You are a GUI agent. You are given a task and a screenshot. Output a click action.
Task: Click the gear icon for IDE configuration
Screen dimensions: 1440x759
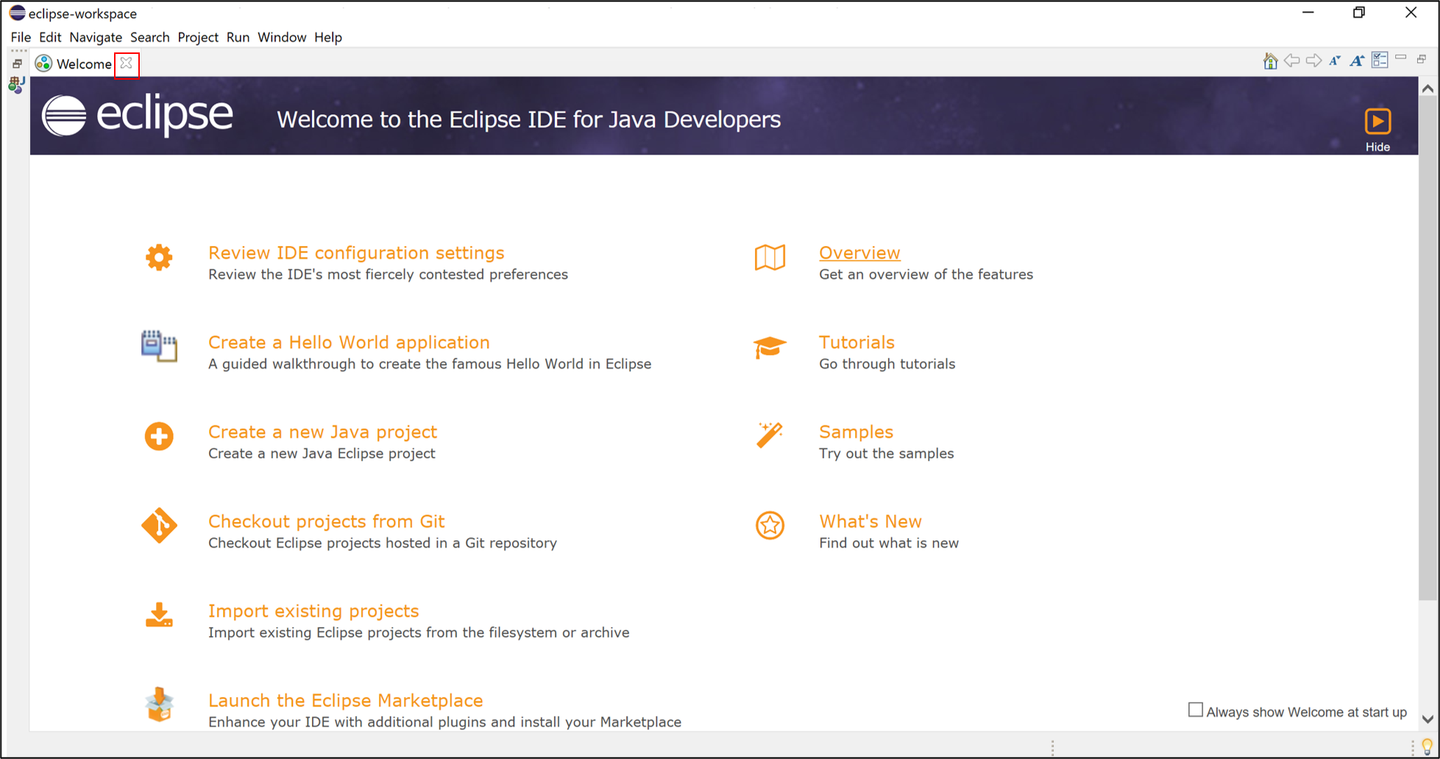point(159,257)
